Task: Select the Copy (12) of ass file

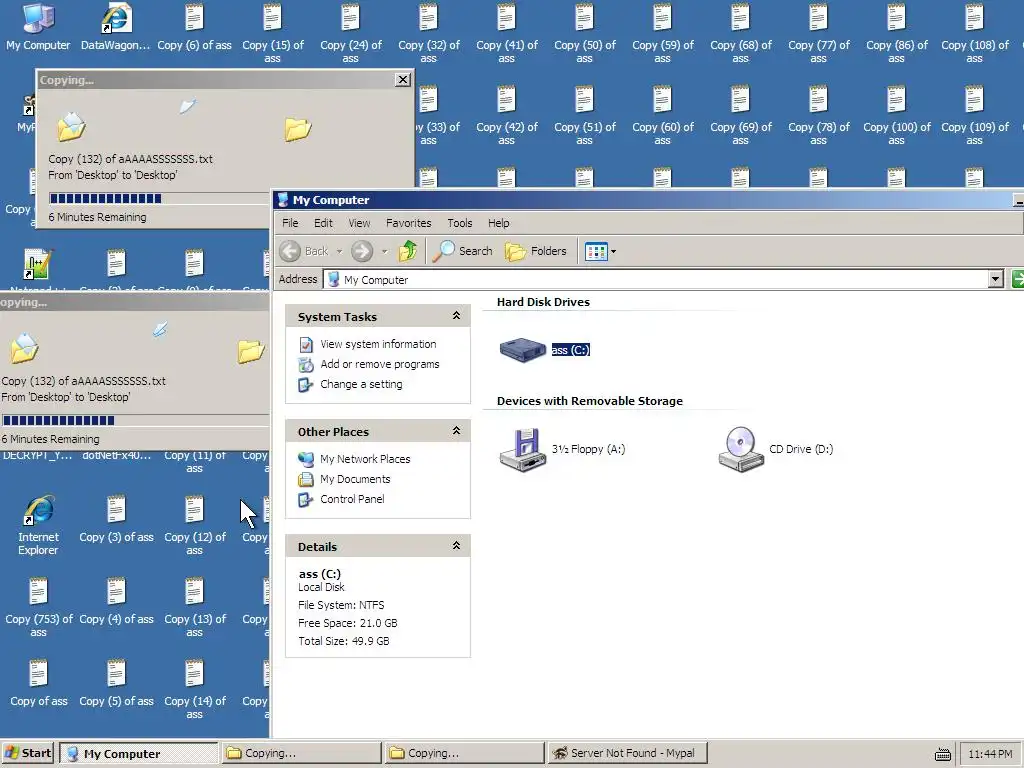Action: tap(195, 525)
